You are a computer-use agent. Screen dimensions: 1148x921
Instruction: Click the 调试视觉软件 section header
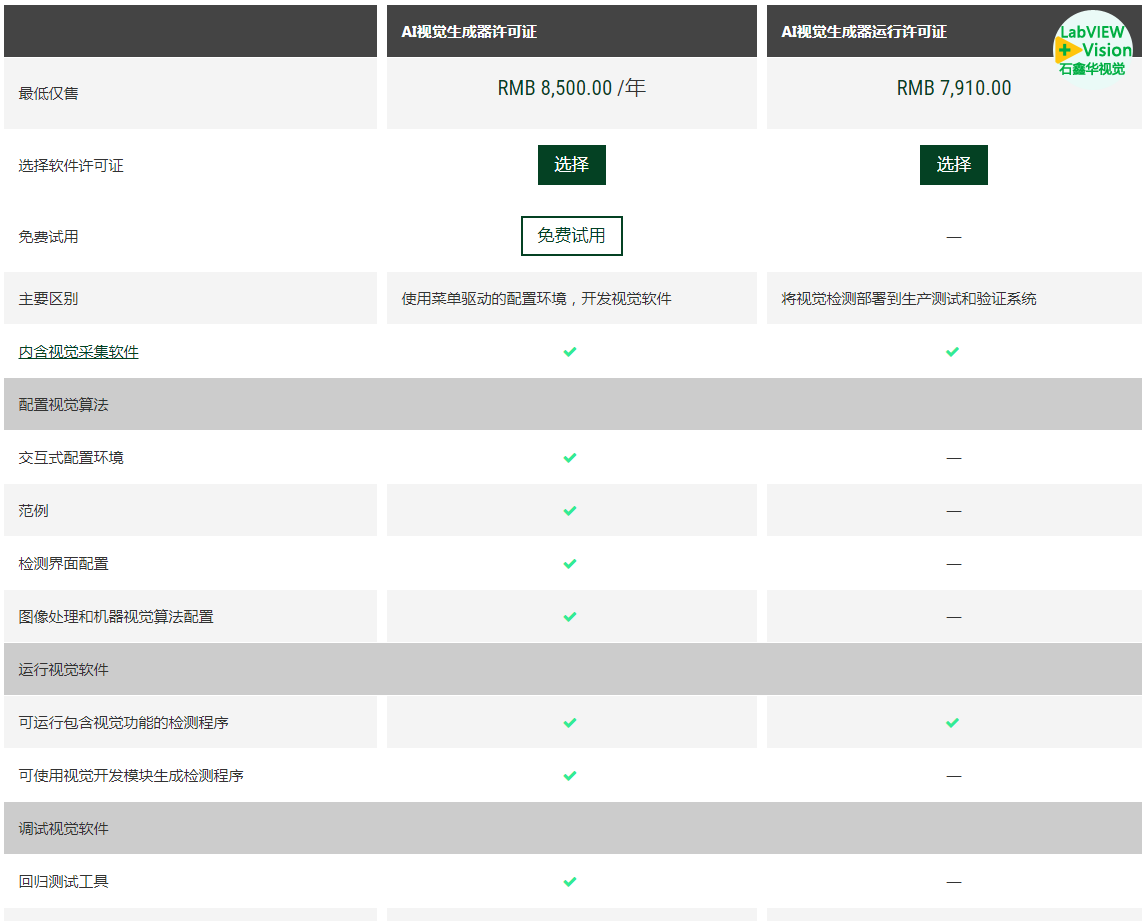[x=63, y=829]
